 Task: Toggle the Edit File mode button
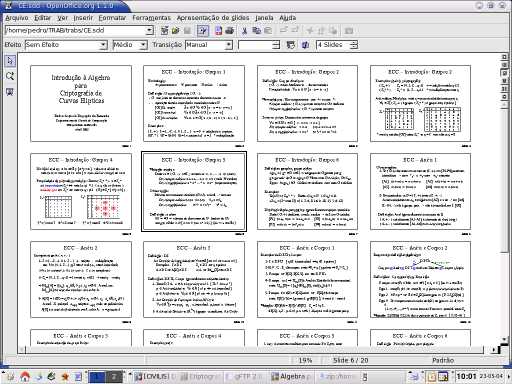pyautogui.click(x=202, y=31)
